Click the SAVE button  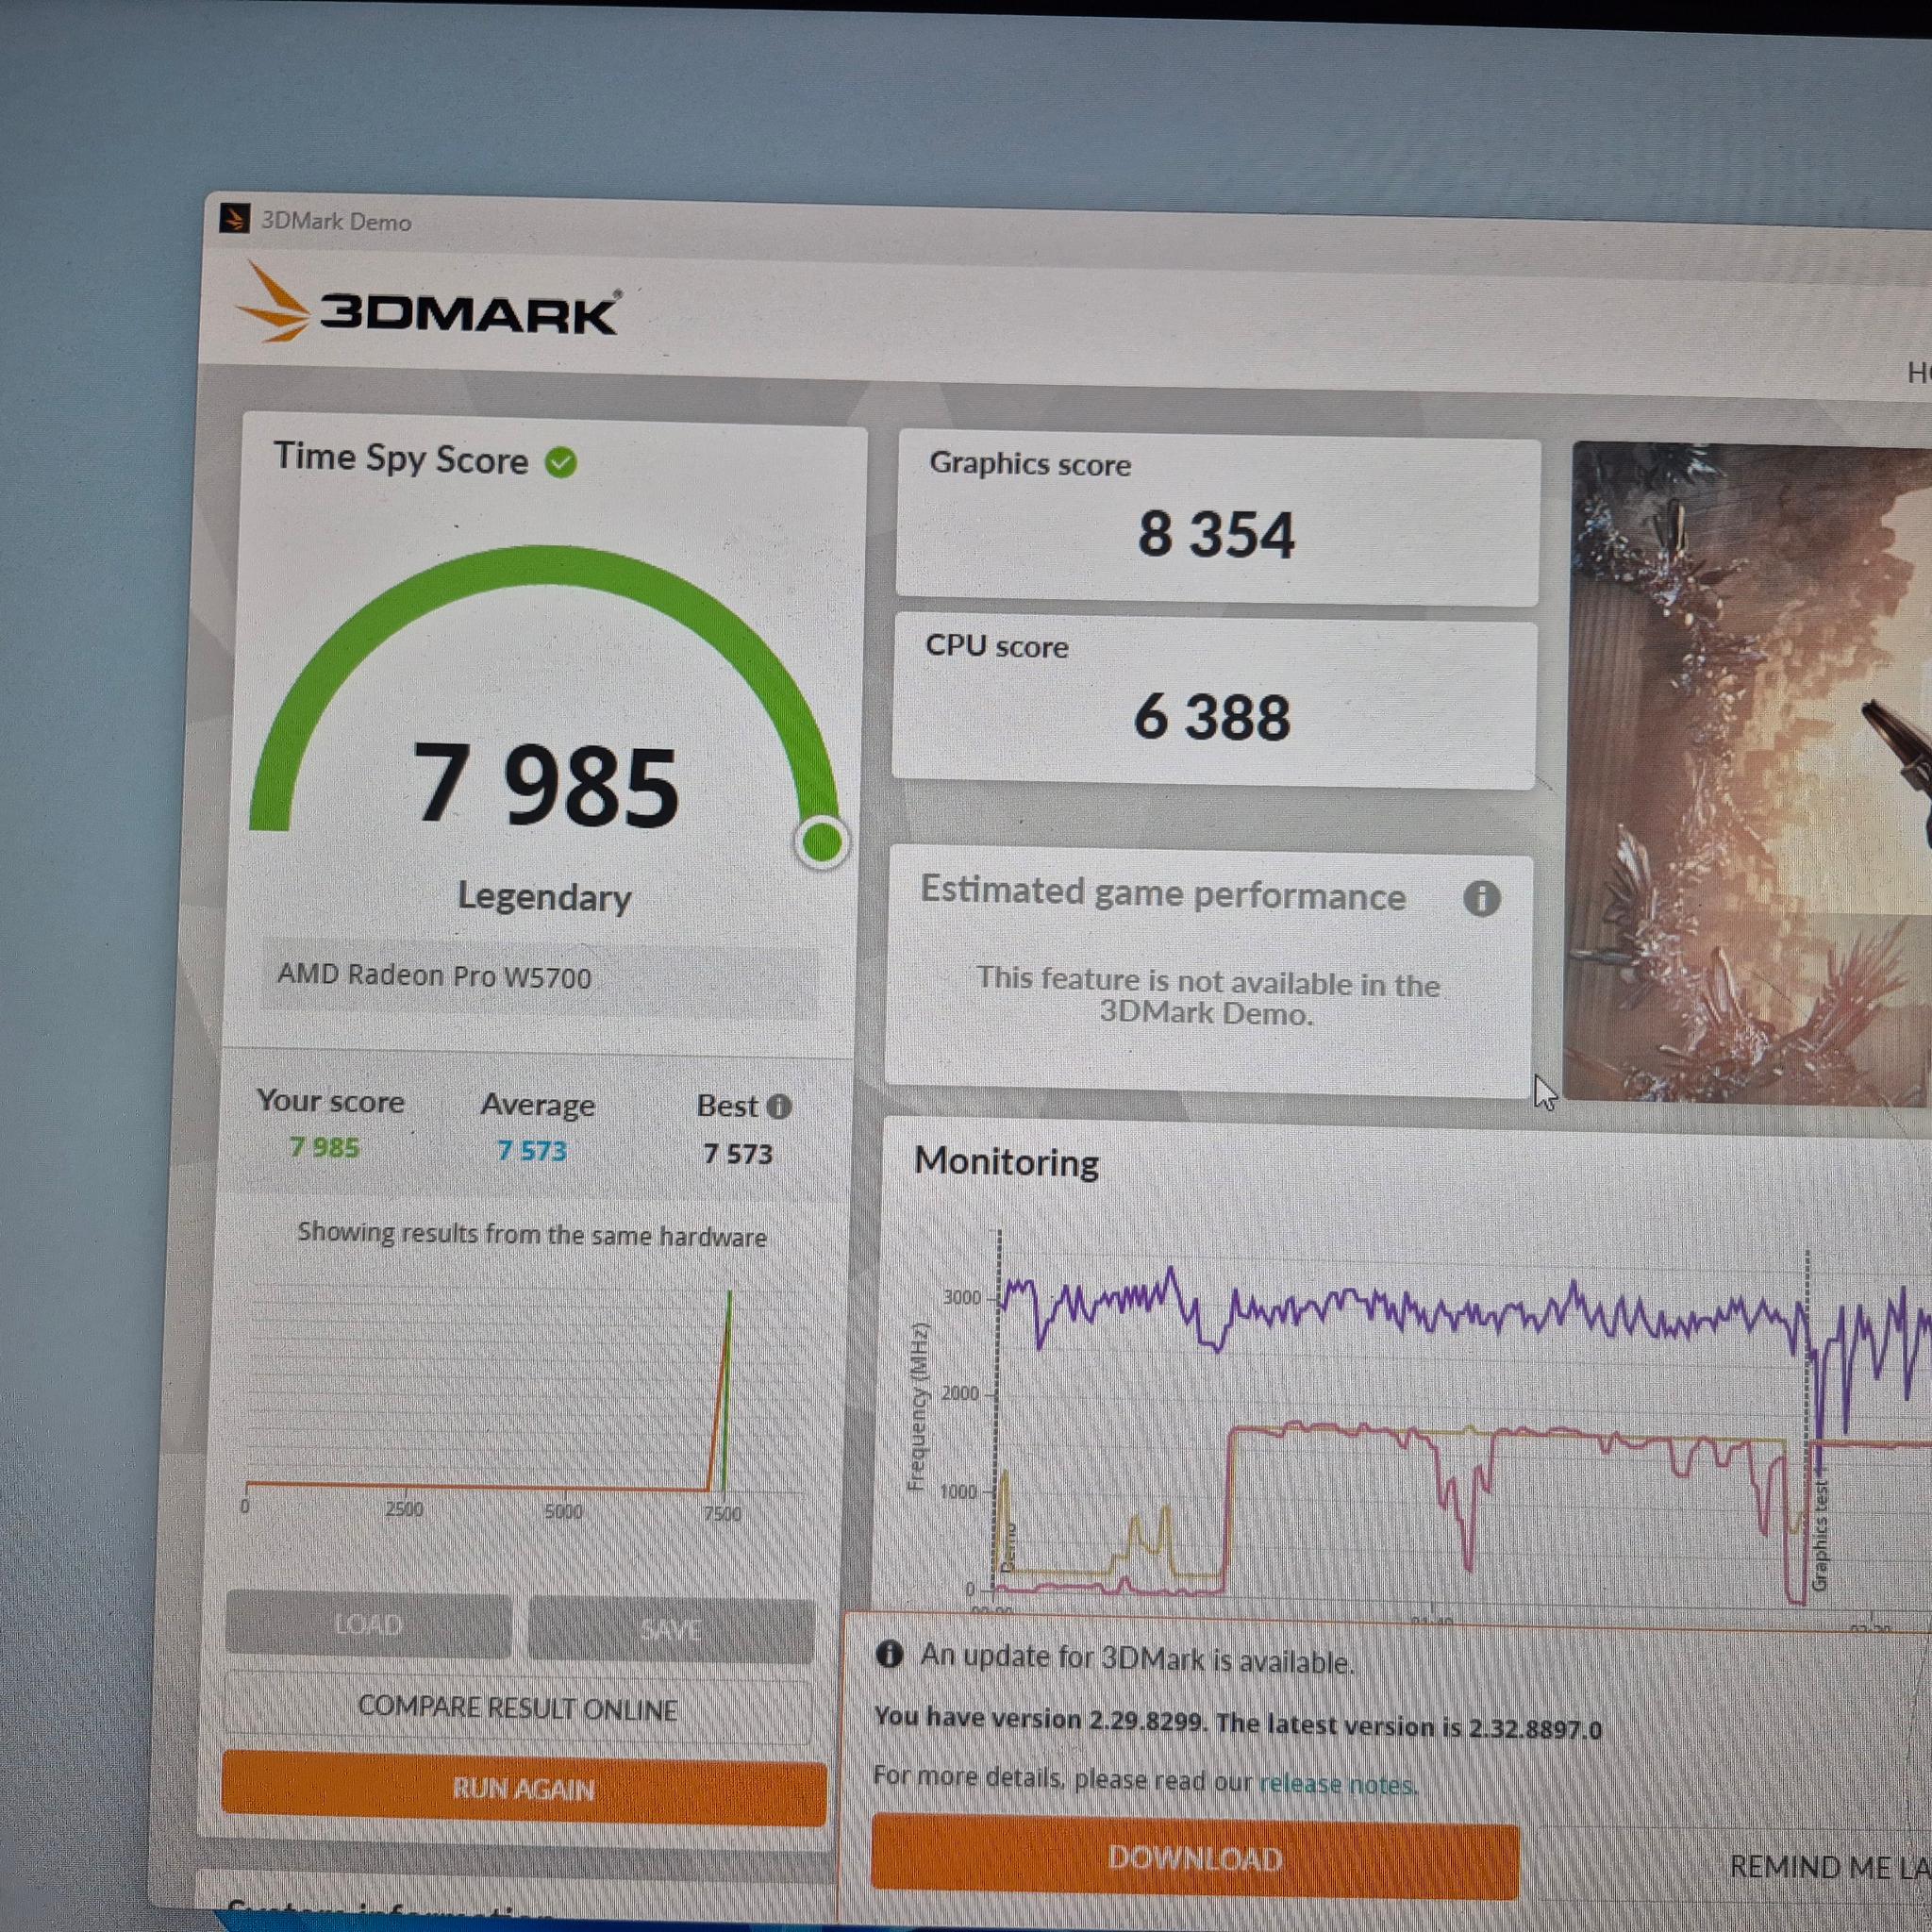point(671,1630)
